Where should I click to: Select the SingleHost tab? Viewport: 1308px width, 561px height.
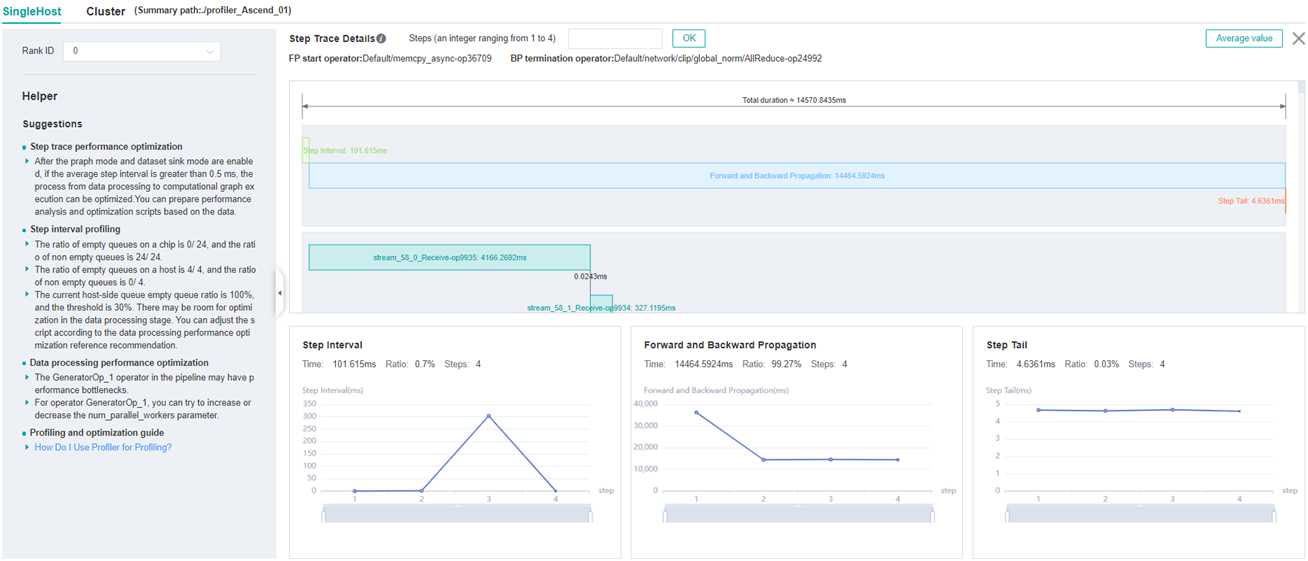point(32,12)
